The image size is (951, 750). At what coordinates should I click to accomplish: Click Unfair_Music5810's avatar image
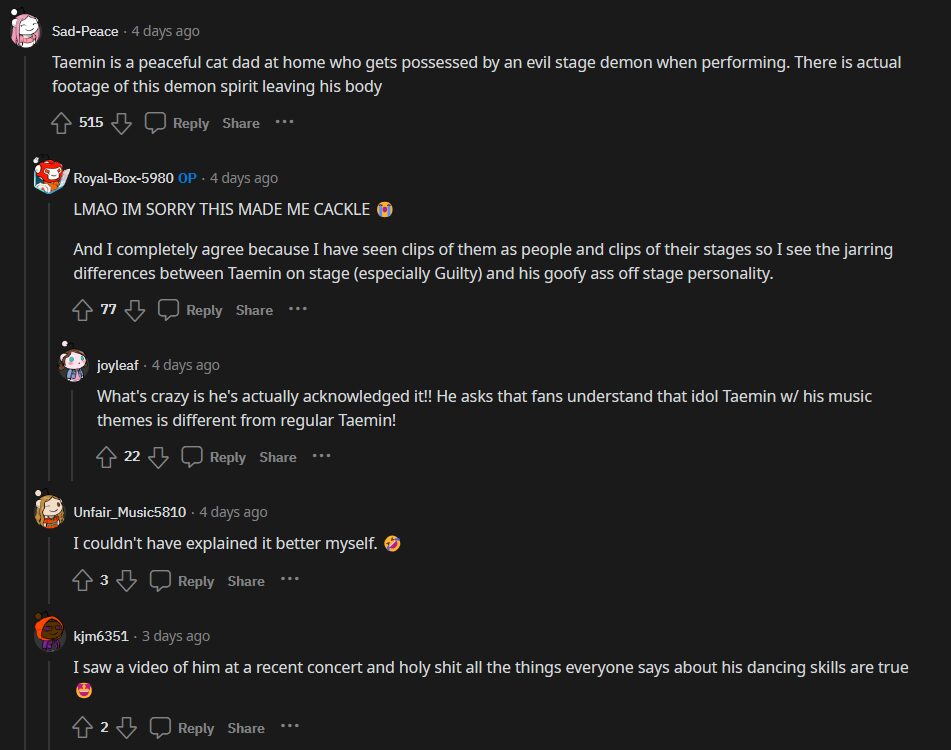50,511
